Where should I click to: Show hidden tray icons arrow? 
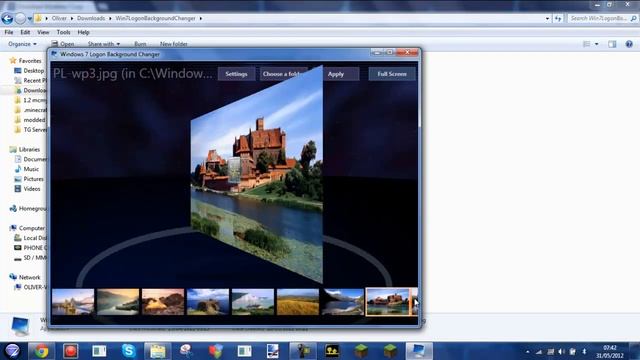click(x=527, y=351)
